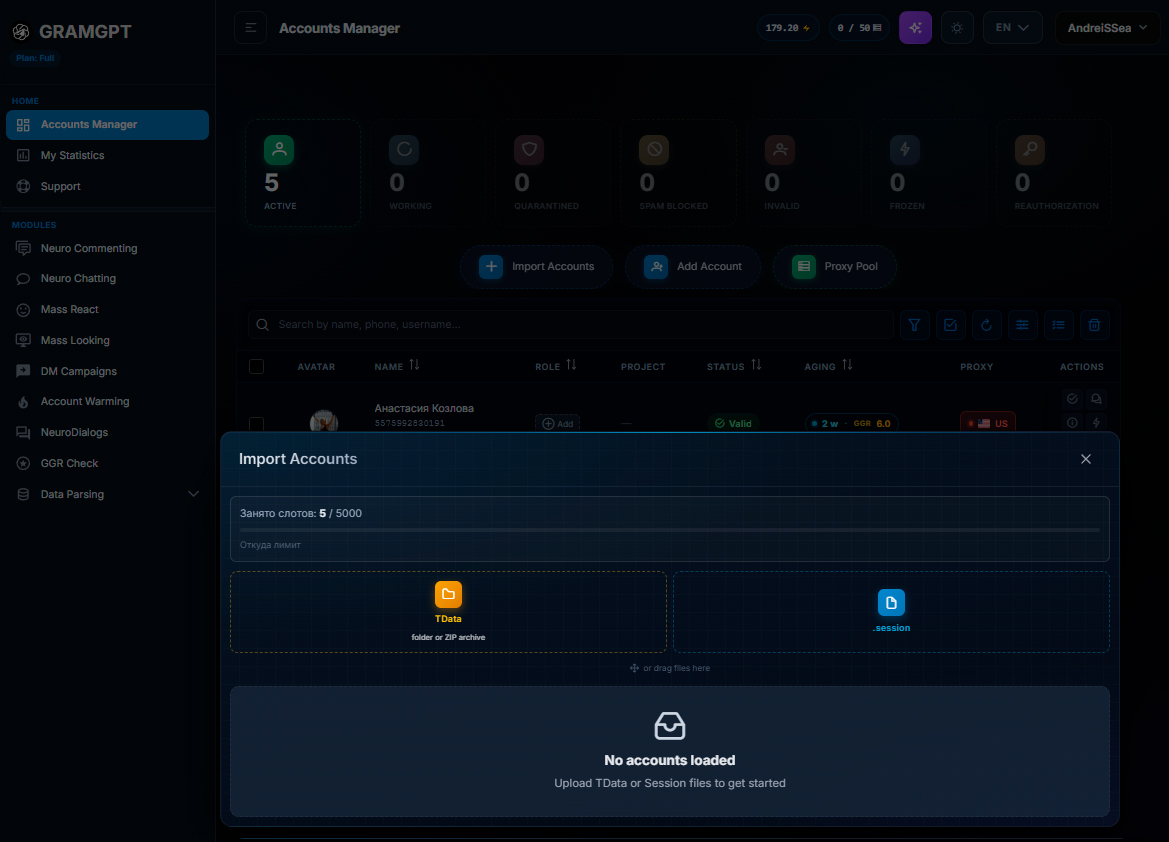Click the check-circle row action icon
The height and width of the screenshot is (842, 1169).
coord(1072,399)
